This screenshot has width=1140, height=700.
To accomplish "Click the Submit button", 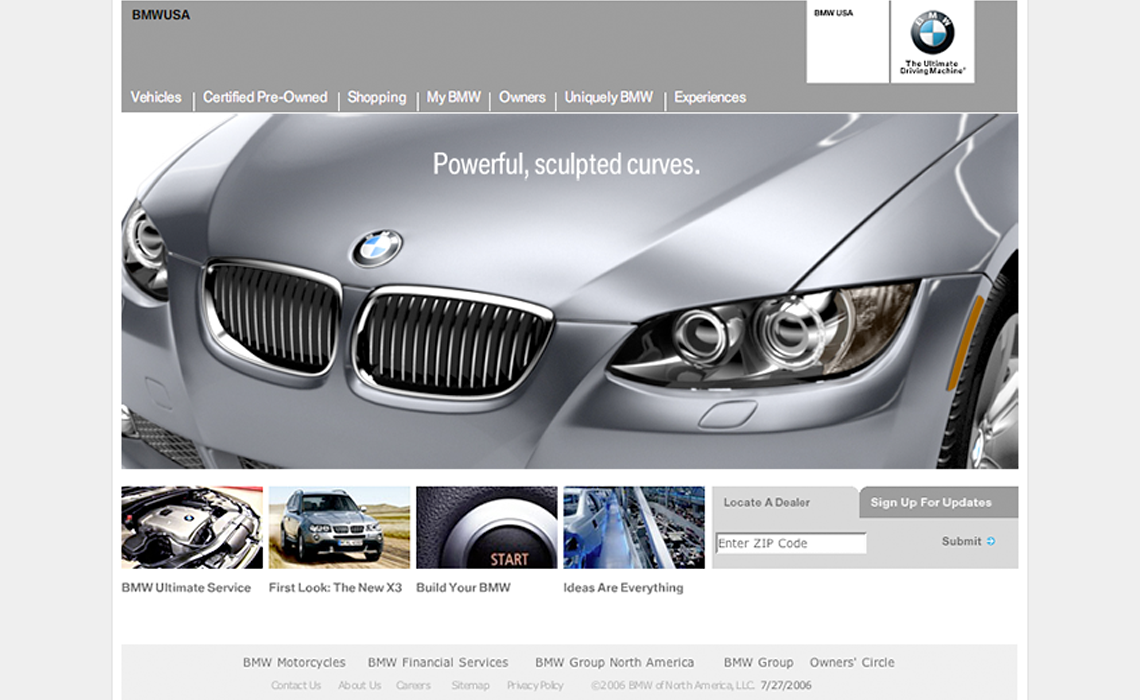I will (x=968, y=541).
